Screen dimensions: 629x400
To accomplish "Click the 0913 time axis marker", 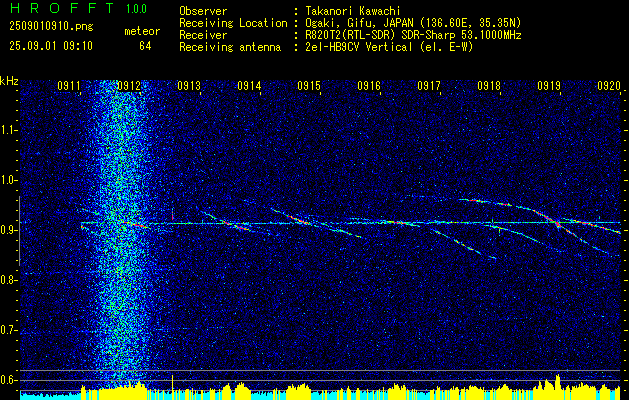I will (x=189, y=85).
